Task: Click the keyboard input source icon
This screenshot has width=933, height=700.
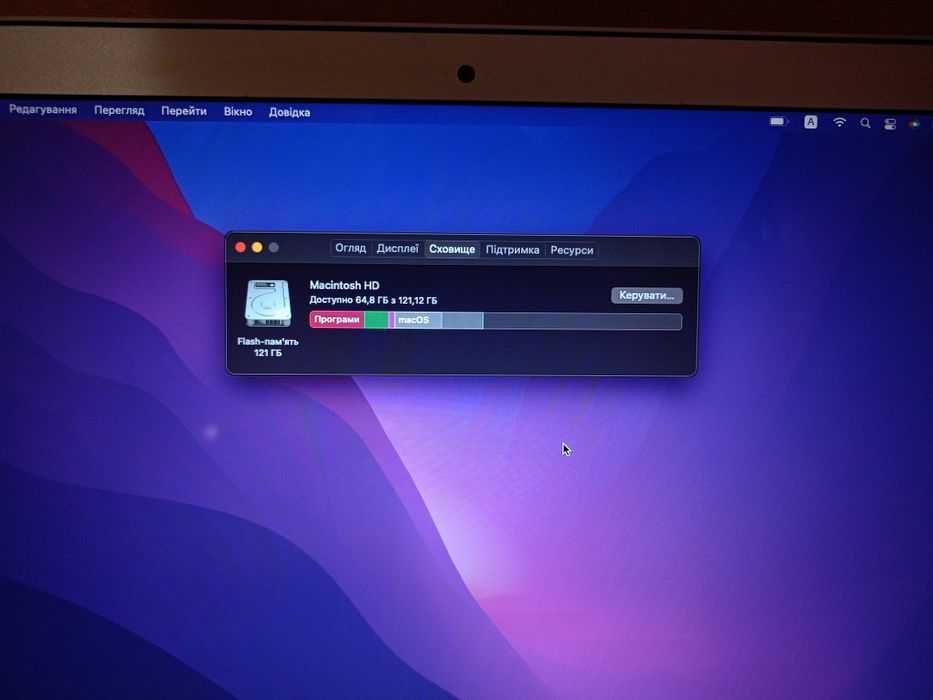Action: [810, 122]
